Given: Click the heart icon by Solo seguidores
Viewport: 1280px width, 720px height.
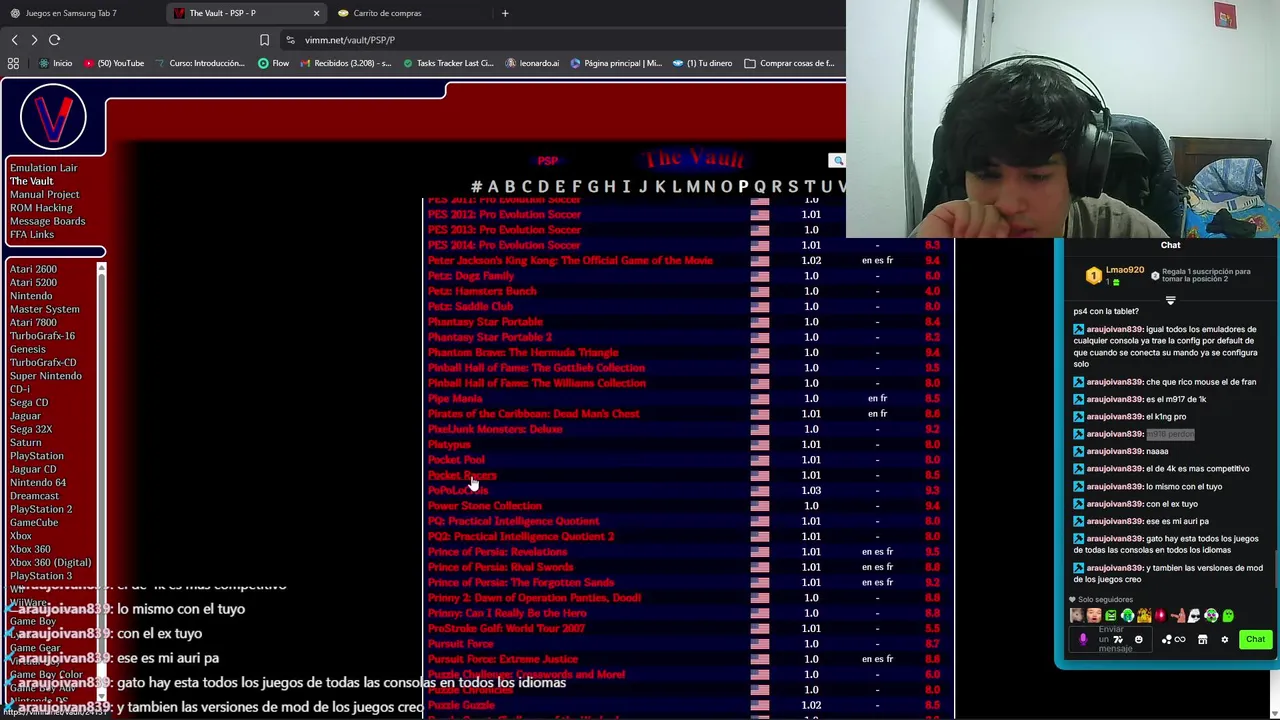Looking at the screenshot, I should [x=1073, y=600].
